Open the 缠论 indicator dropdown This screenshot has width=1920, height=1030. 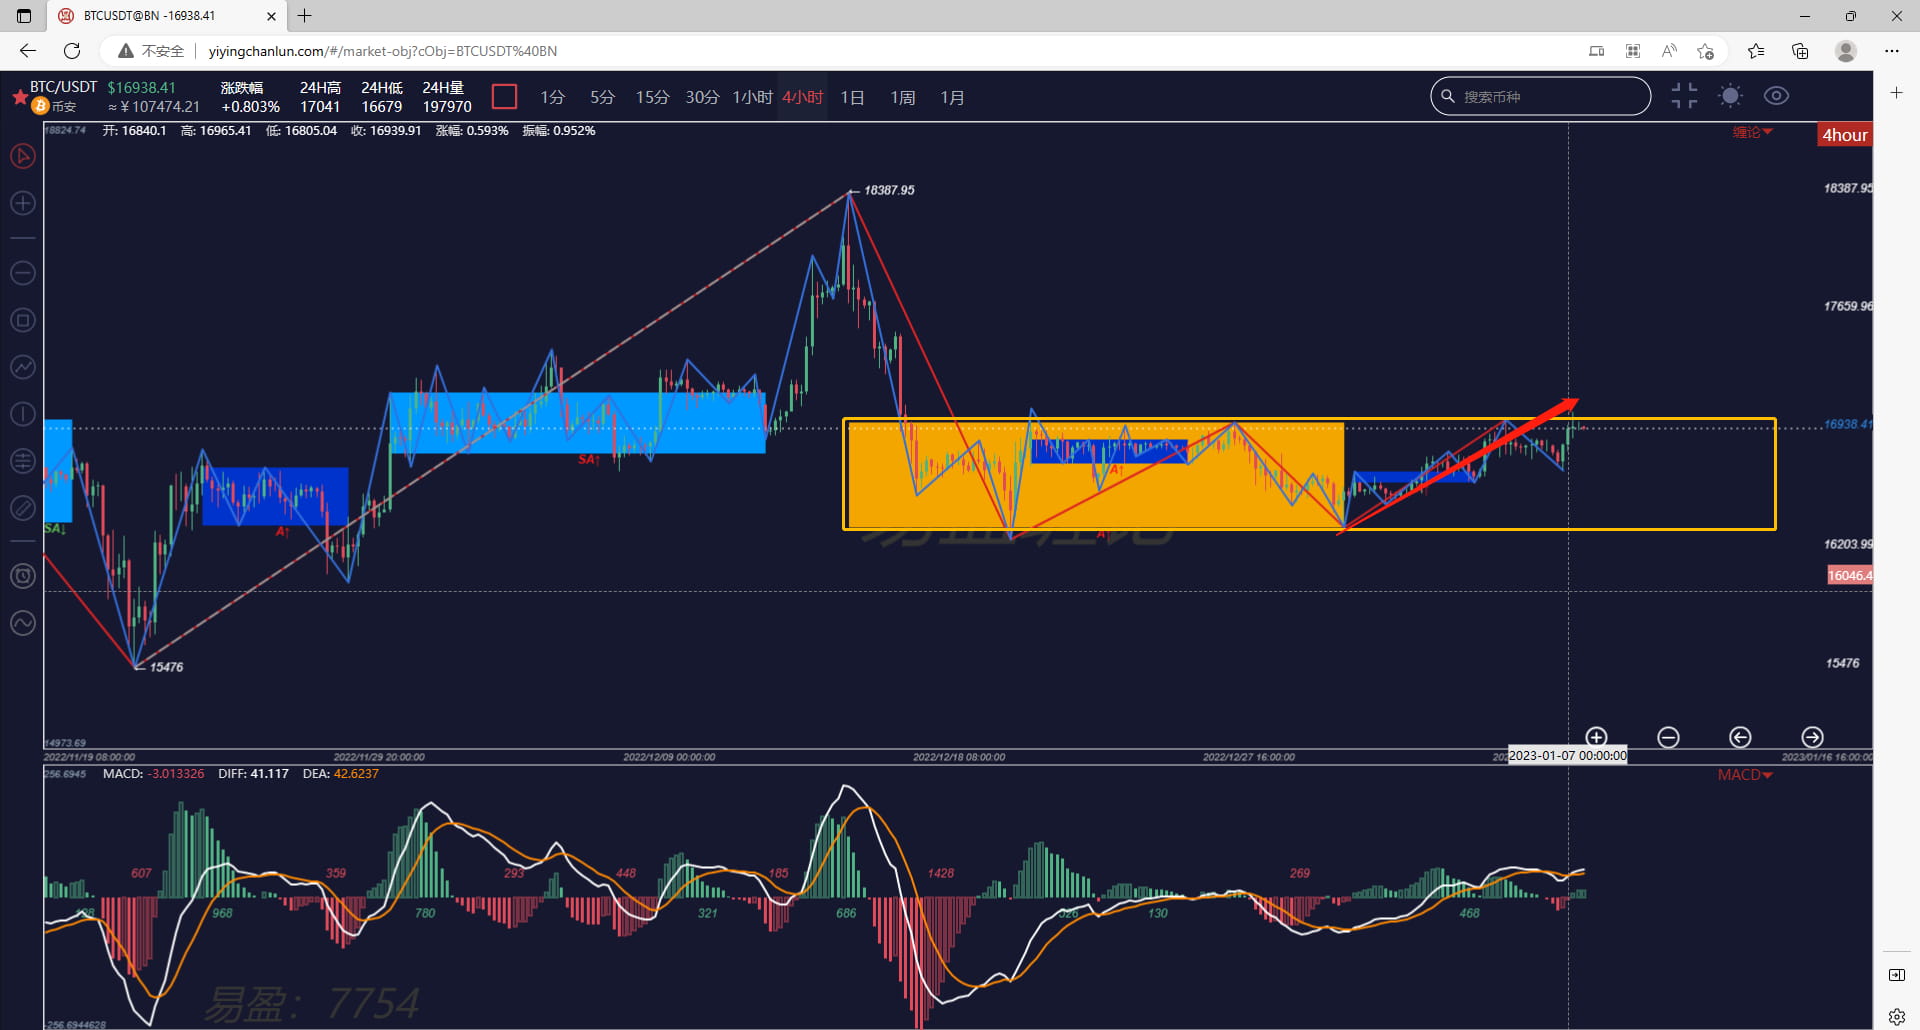[1752, 132]
